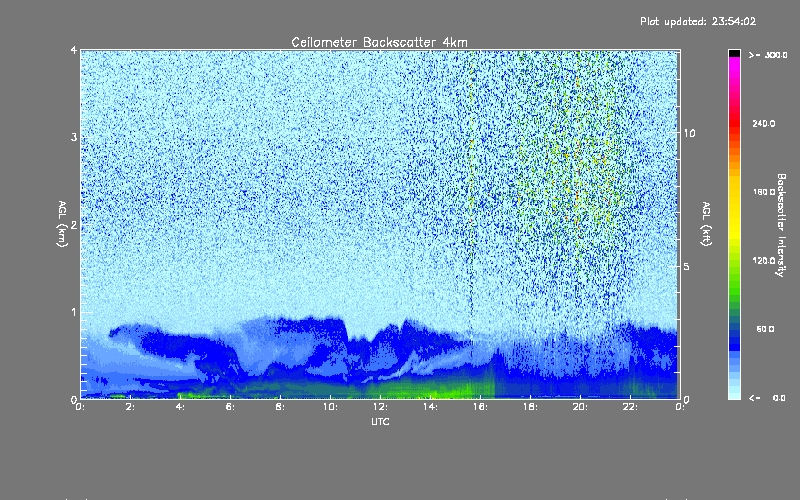Click the "AGL (kft)" right axis label
Viewport: 800px width, 500px height.
(707, 224)
